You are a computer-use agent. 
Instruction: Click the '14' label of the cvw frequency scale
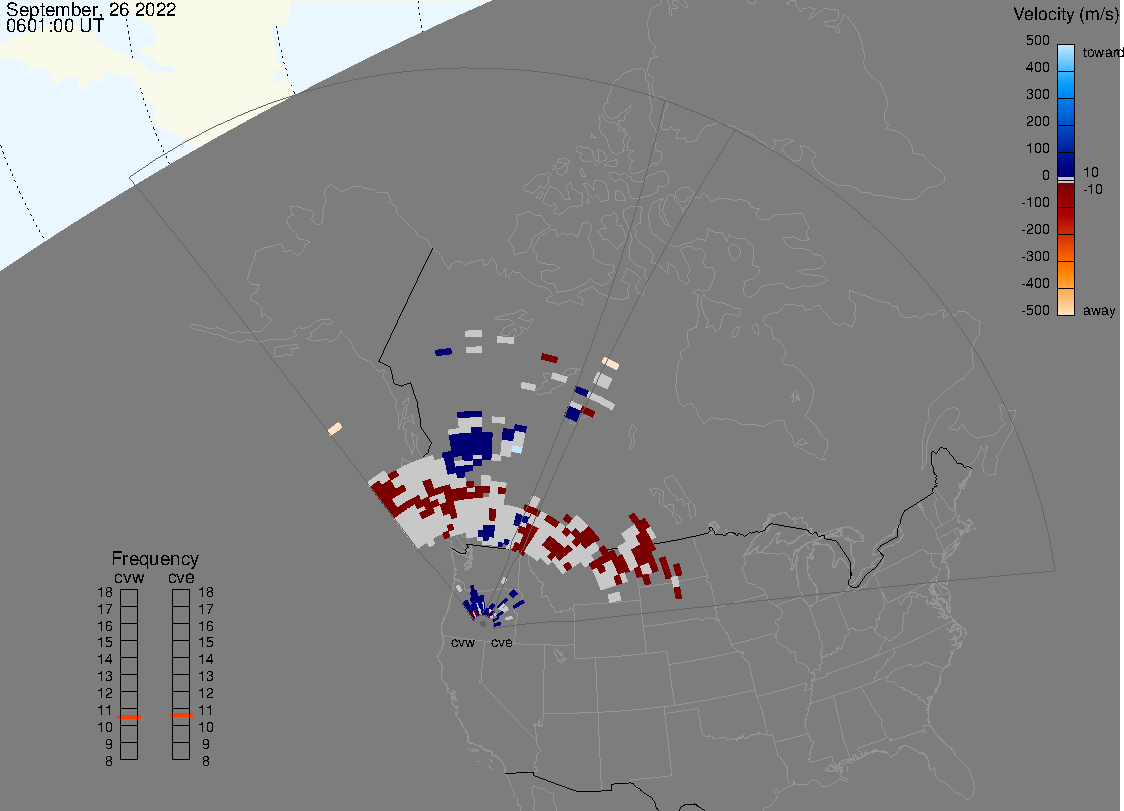(105, 660)
